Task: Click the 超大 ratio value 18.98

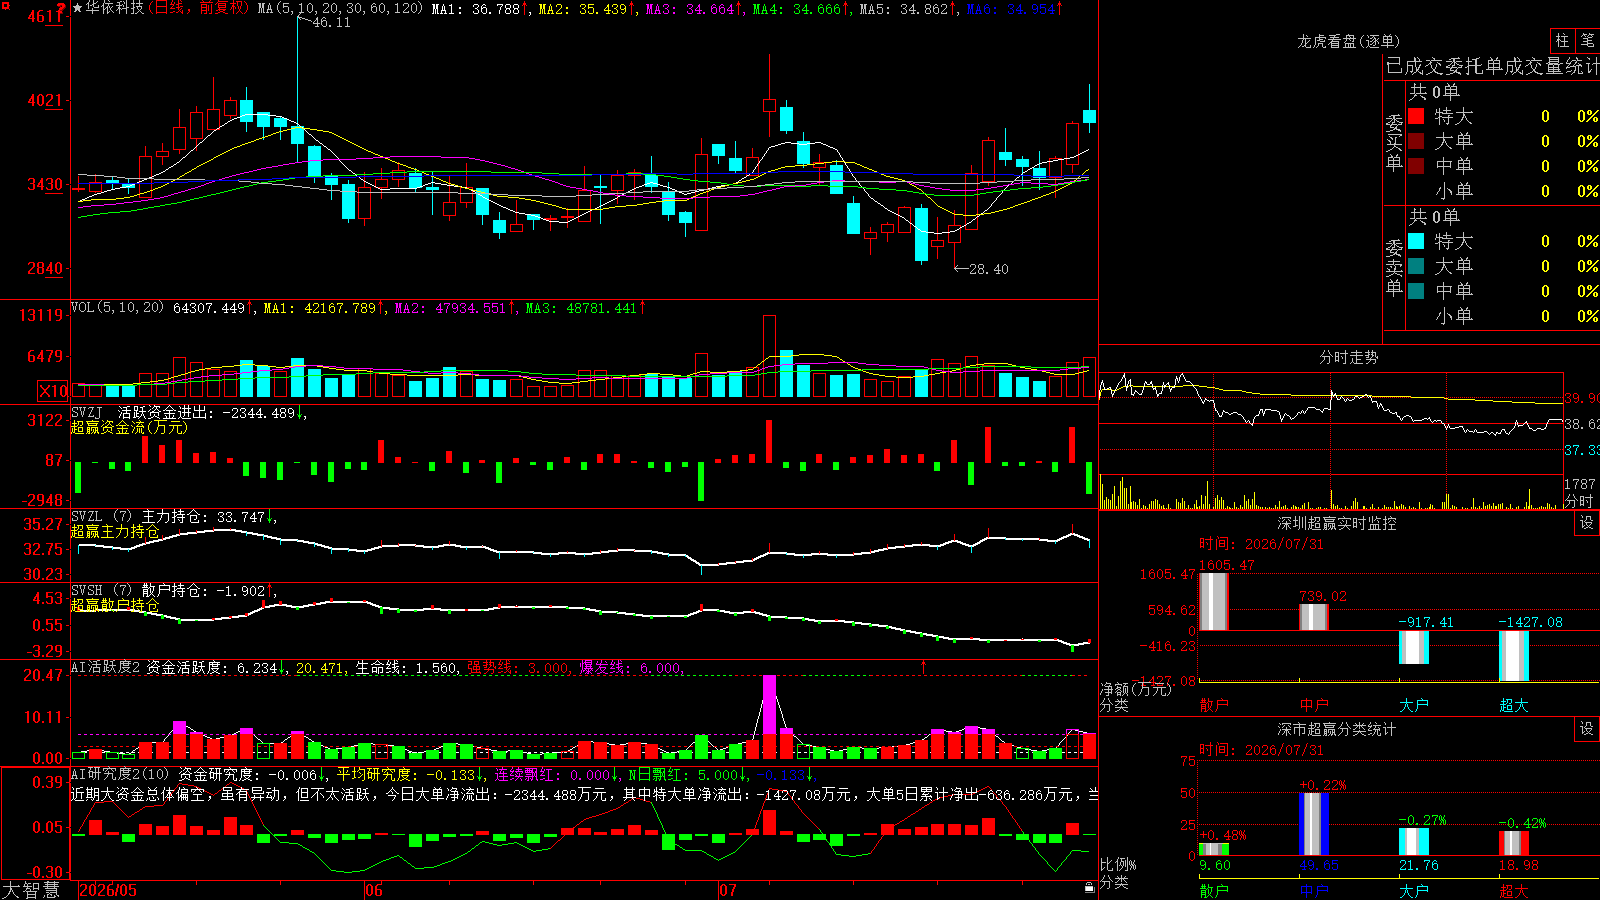Action: tap(1519, 865)
